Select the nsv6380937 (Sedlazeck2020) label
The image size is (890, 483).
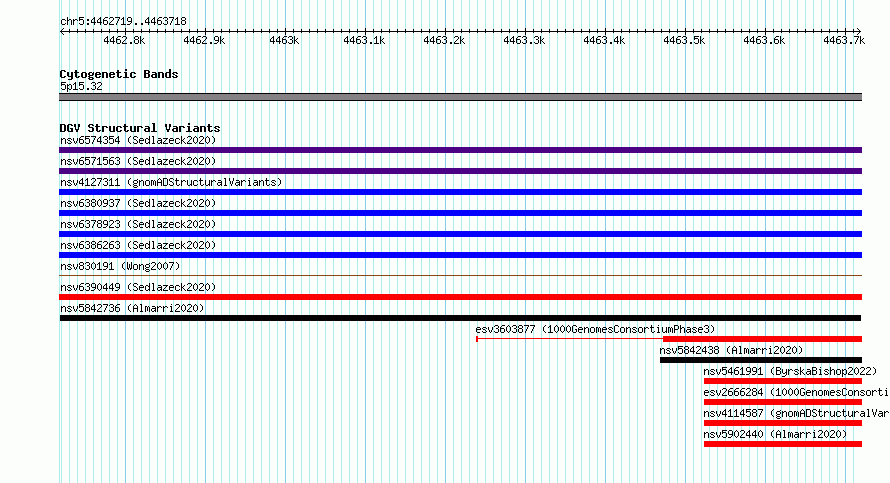pos(138,203)
